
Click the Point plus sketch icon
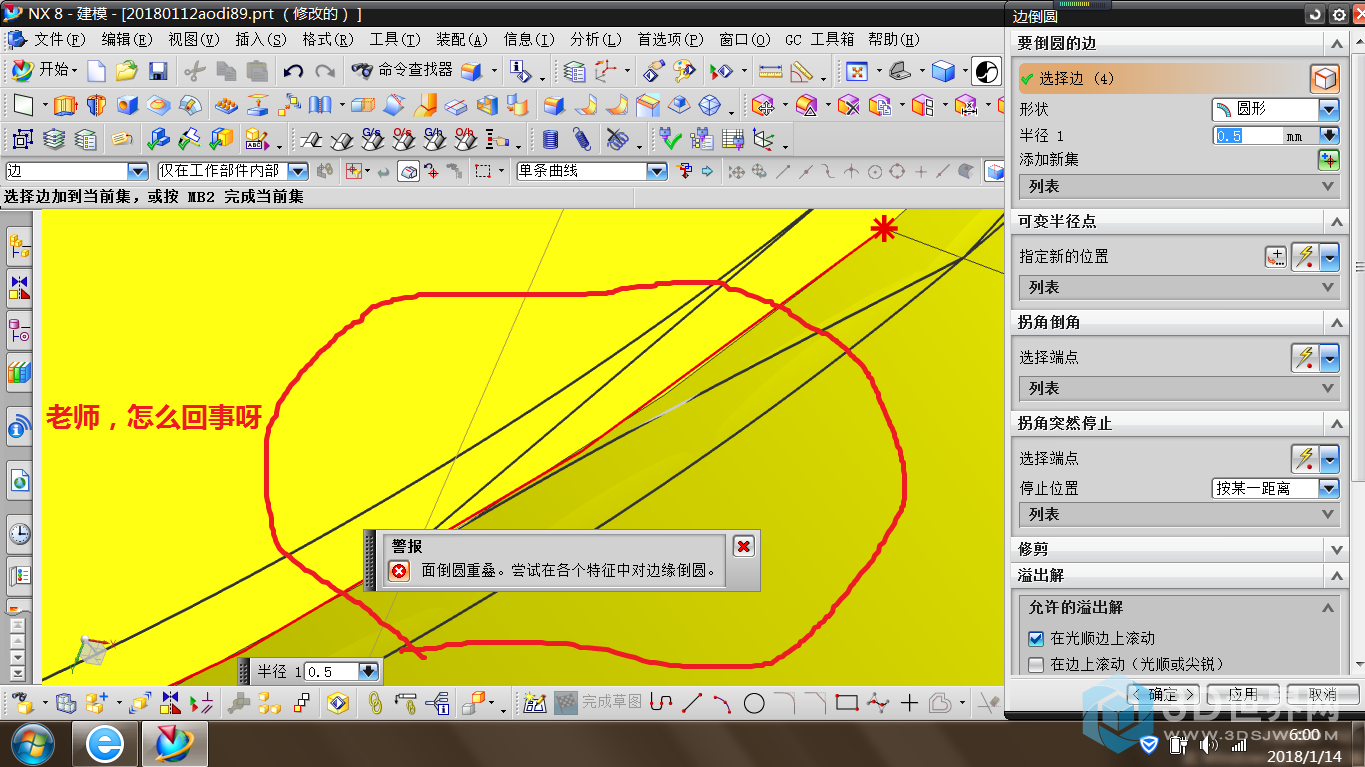click(x=909, y=703)
